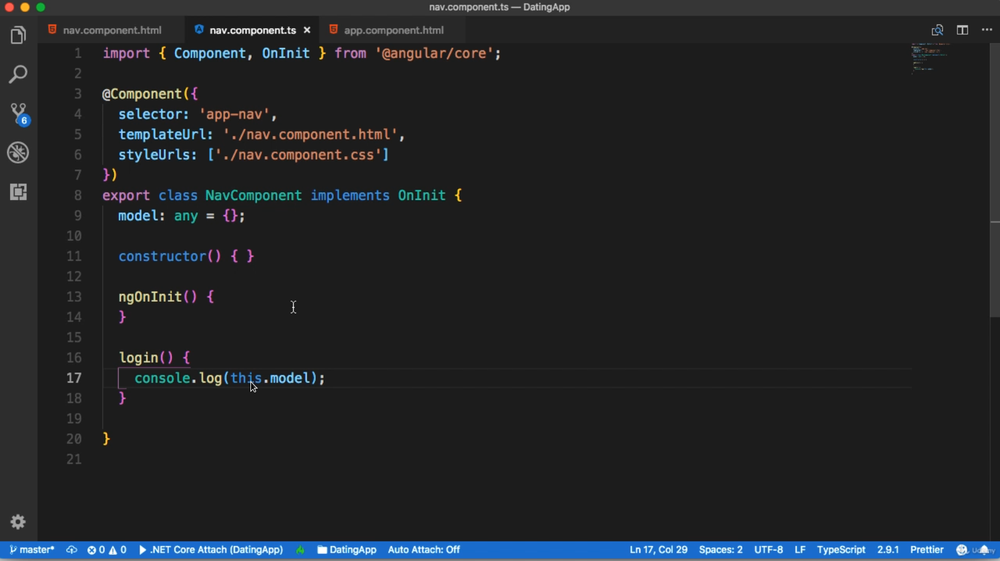This screenshot has width=1000, height=561.
Task: Start .NET Core Attach (DatingApp) debug
Action: click(x=210, y=550)
